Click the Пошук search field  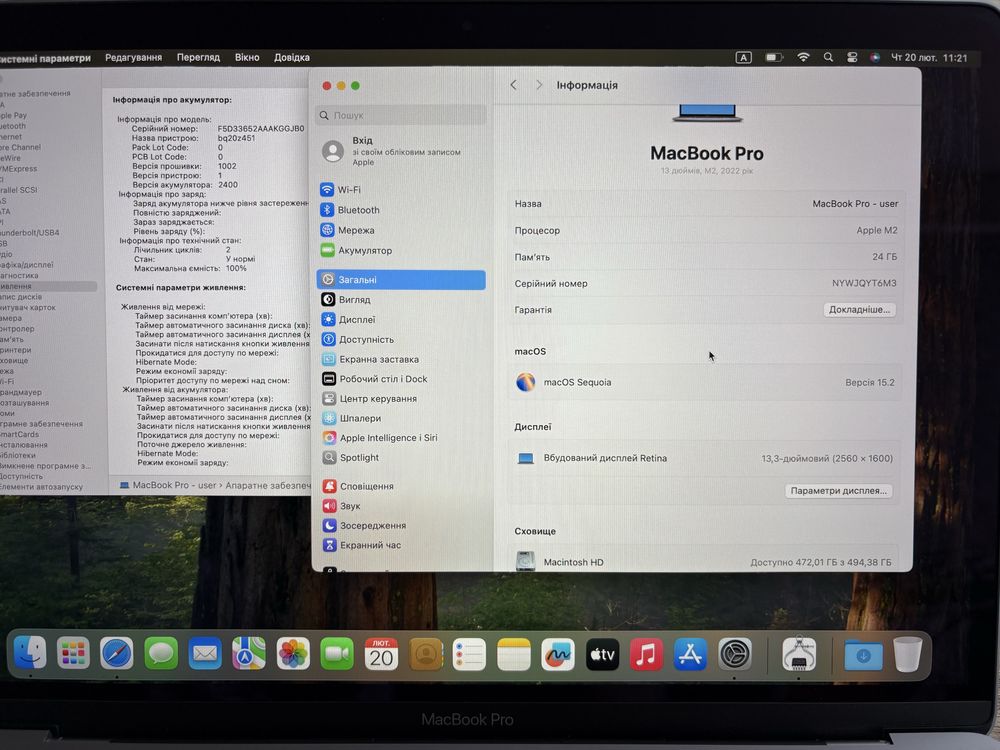point(401,115)
